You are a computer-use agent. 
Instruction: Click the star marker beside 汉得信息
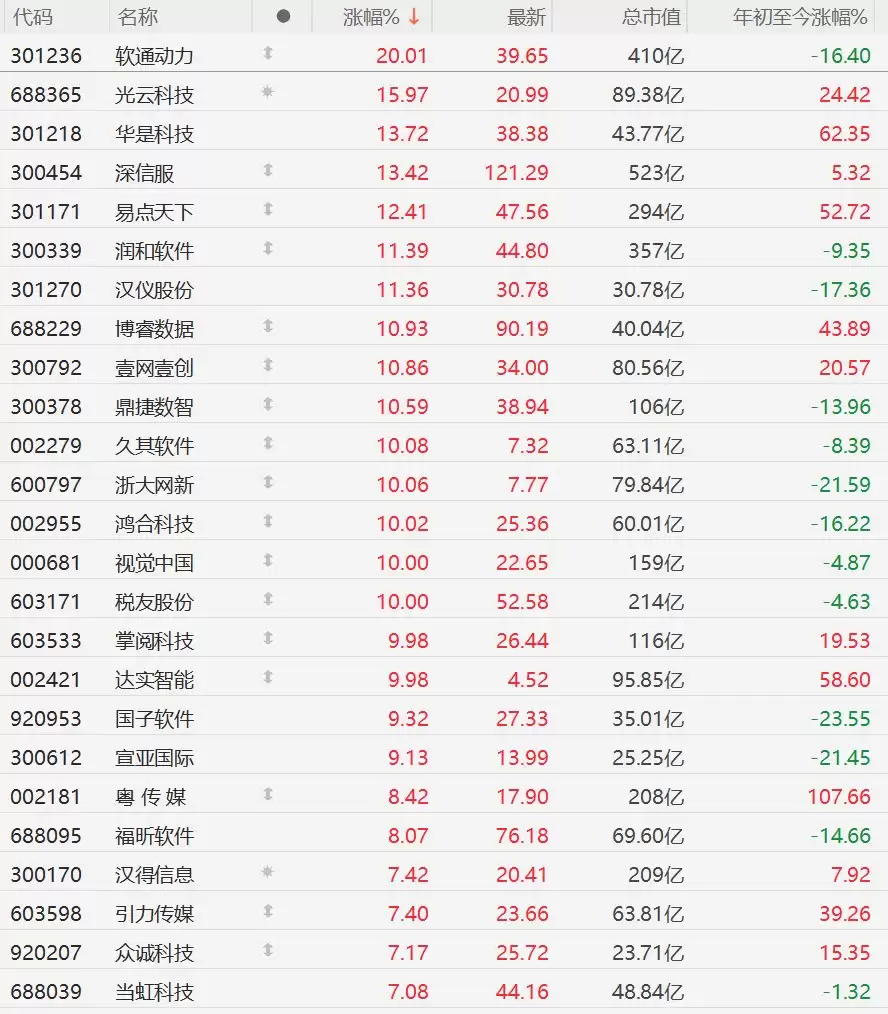[268, 872]
